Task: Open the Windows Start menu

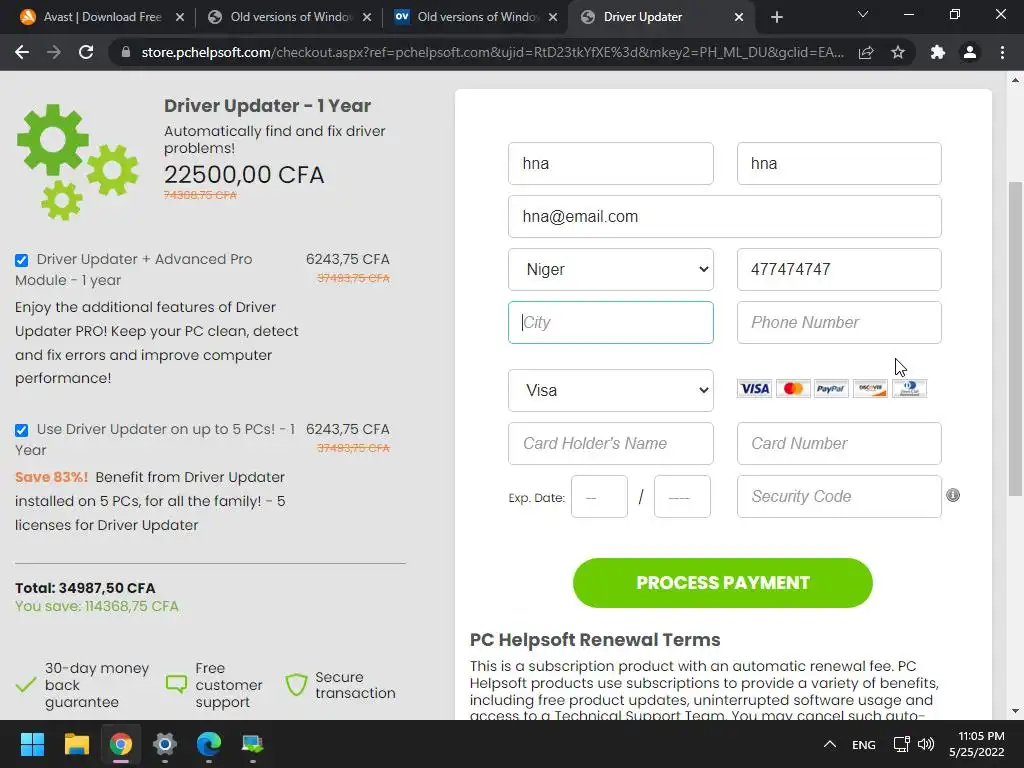Action: (x=32, y=744)
